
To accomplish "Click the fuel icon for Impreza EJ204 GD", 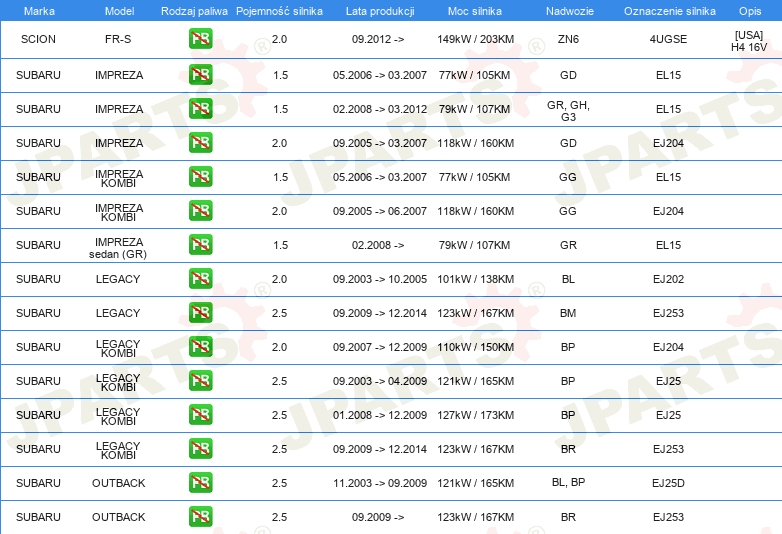I will [x=200, y=143].
